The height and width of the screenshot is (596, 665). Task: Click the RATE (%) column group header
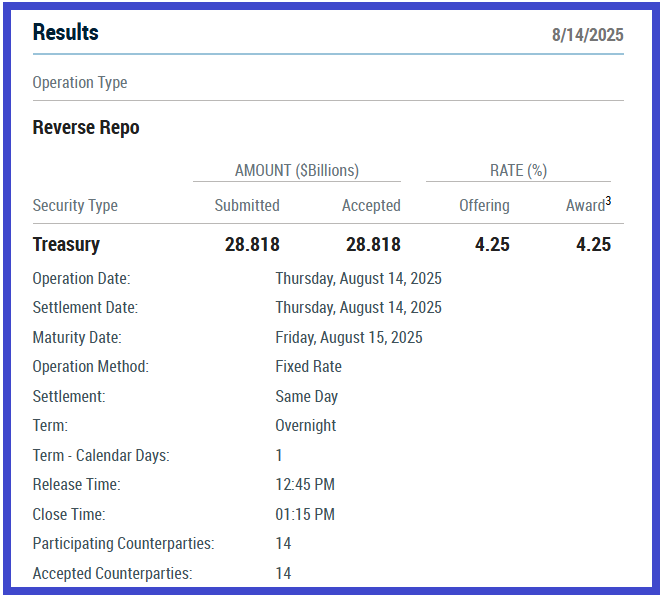click(x=516, y=170)
